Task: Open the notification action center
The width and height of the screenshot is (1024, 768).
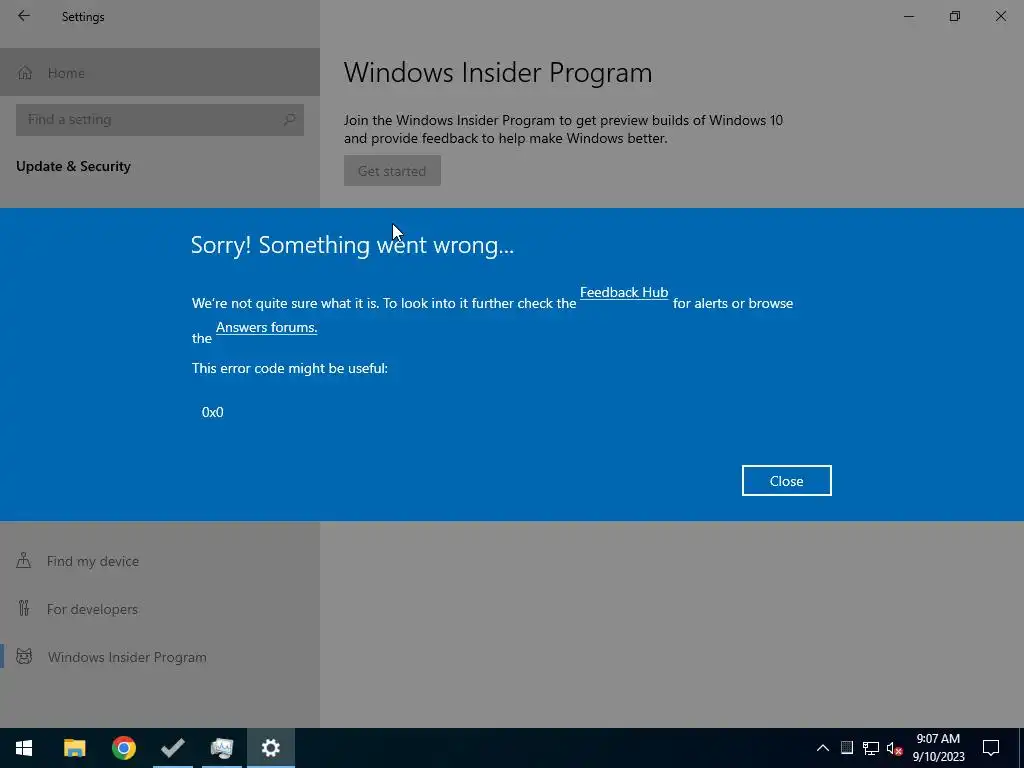Action: click(991, 748)
